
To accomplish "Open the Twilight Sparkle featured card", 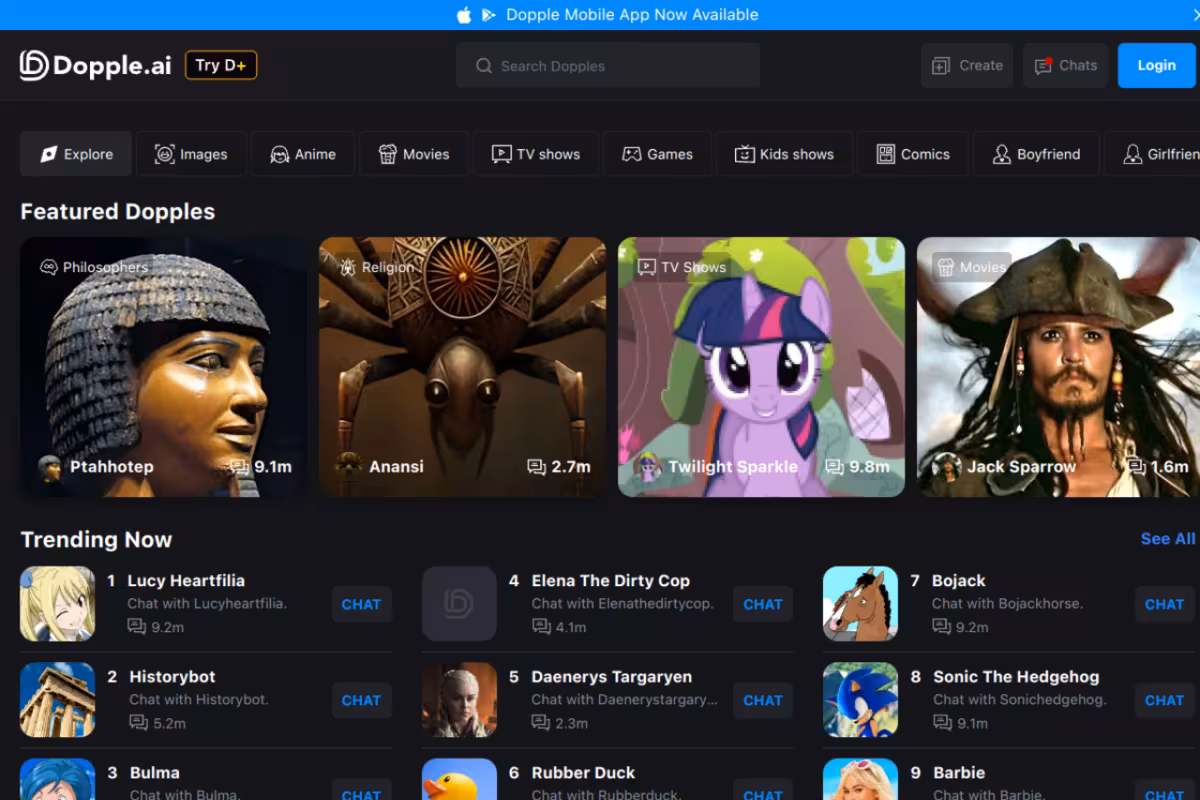I will pos(761,367).
